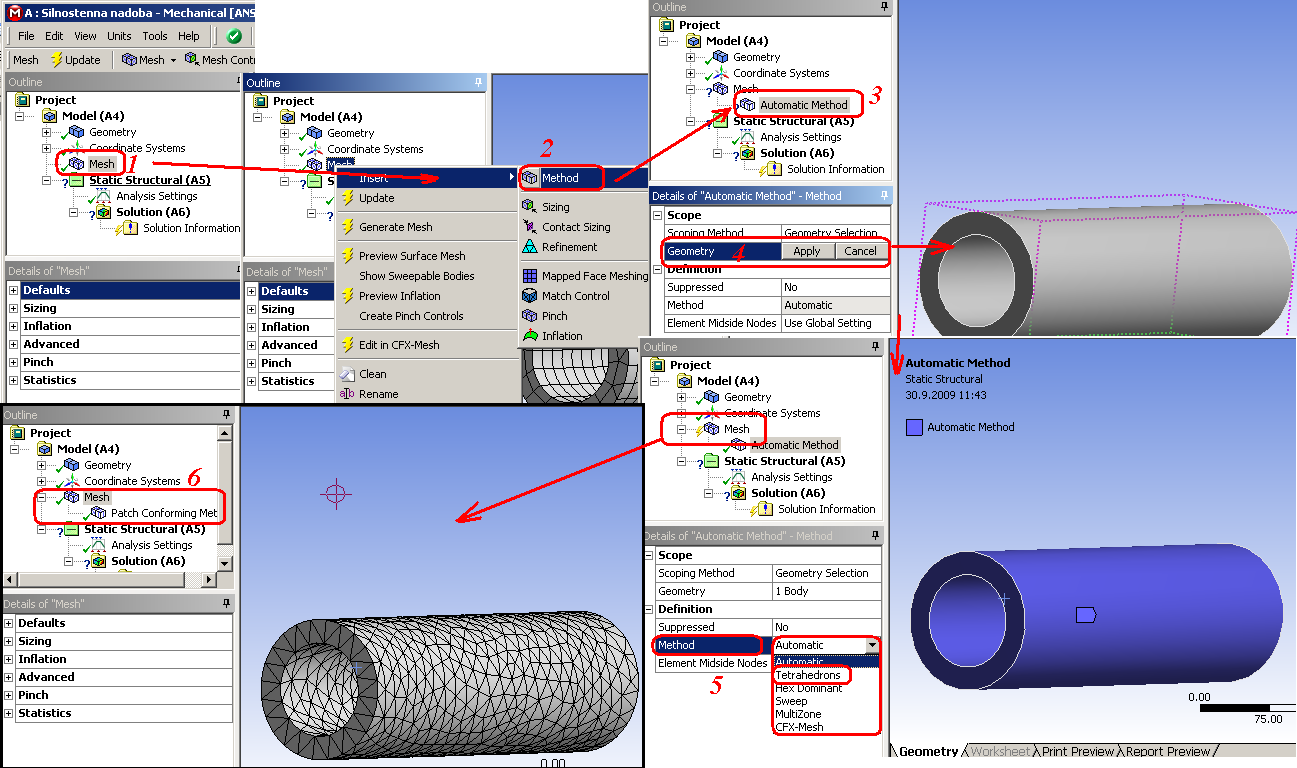Choose Match Control from the Insert submenu

point(575,296)
